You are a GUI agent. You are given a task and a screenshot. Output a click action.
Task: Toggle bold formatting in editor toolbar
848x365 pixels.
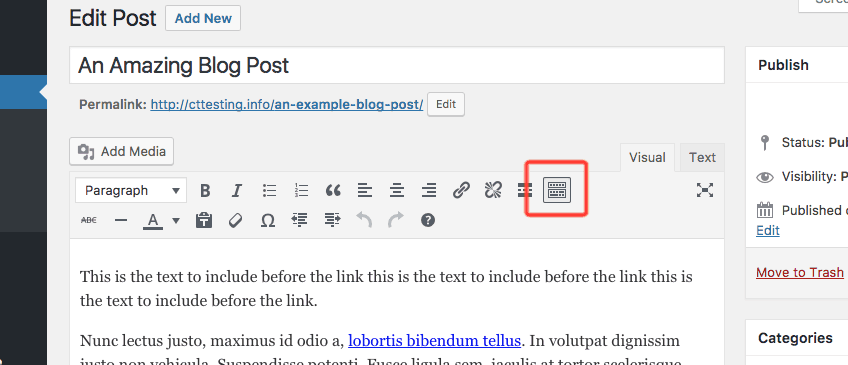[x=205, y=190]
